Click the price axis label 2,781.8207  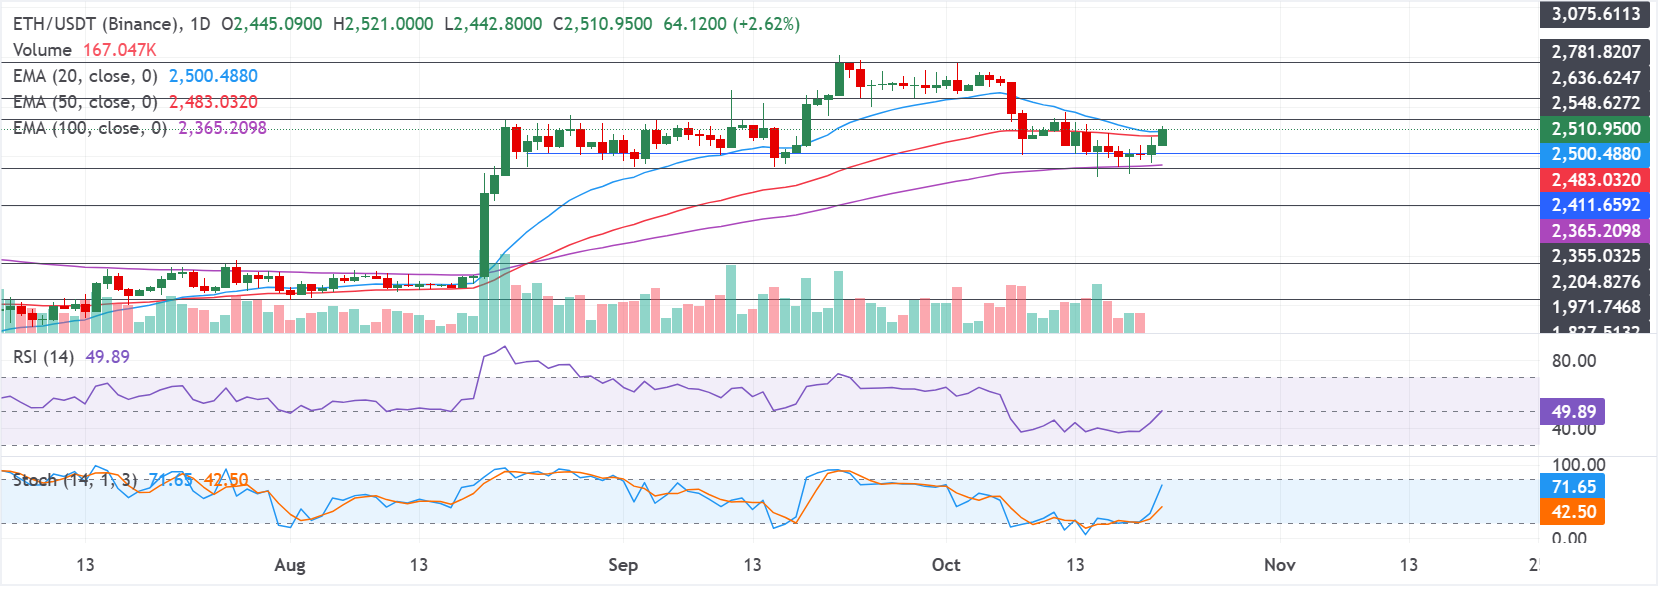pos(1596,52)
